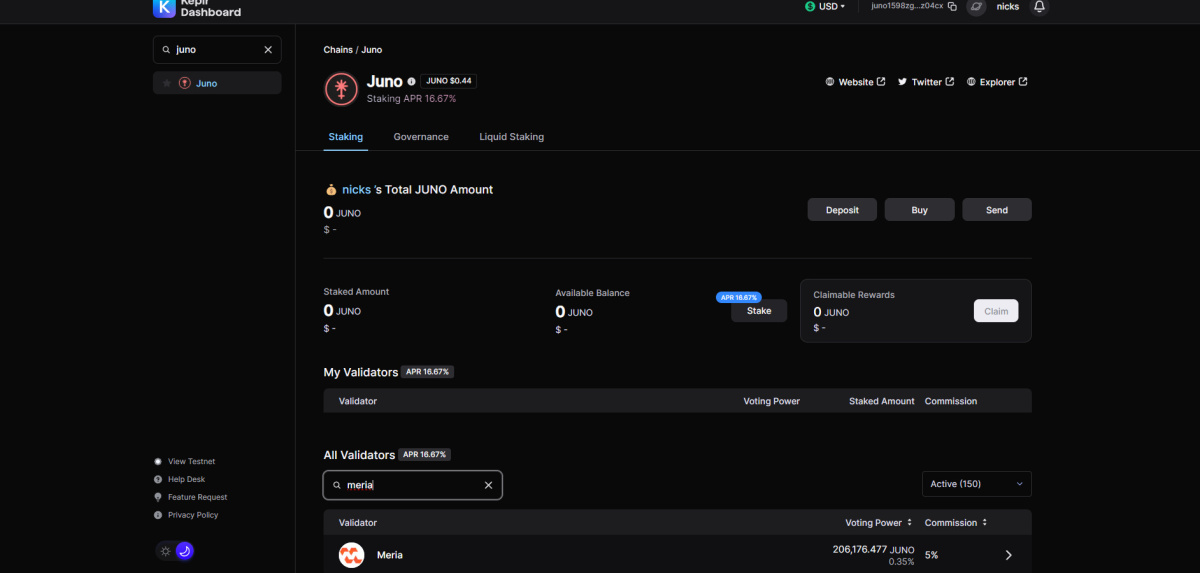Open the Active (150) dropdown
The width and height of the screenshot is (1200, 573).
tap(976, 484)
